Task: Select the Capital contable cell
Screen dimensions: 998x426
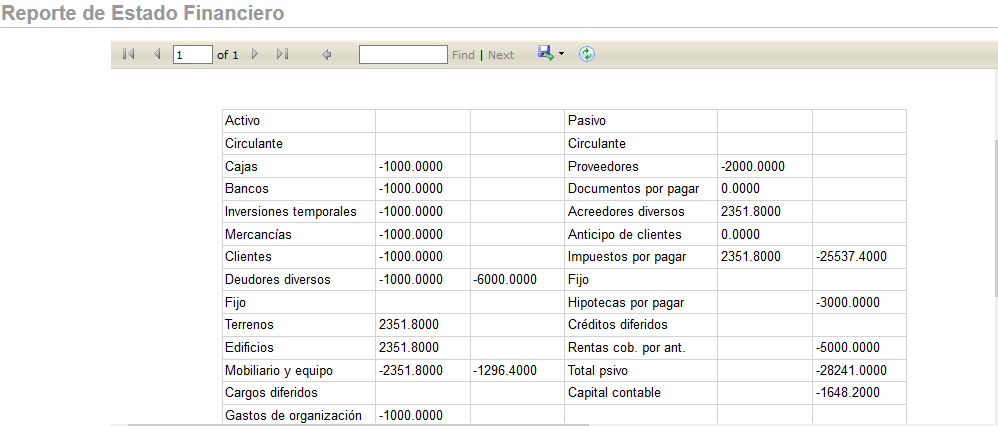Action: 641,393
